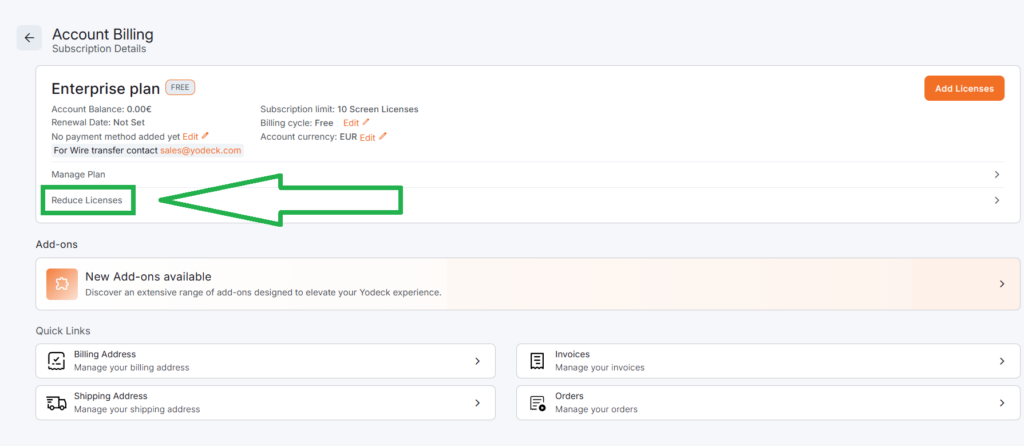Click the Billing Address icon
The width and height of the screenshot is (1024, 446).
(57, 361)
